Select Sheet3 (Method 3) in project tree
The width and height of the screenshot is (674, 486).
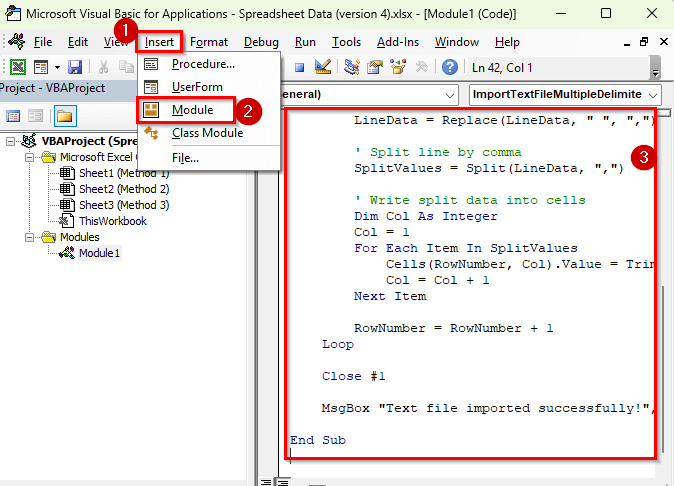(x=124, y=205)
